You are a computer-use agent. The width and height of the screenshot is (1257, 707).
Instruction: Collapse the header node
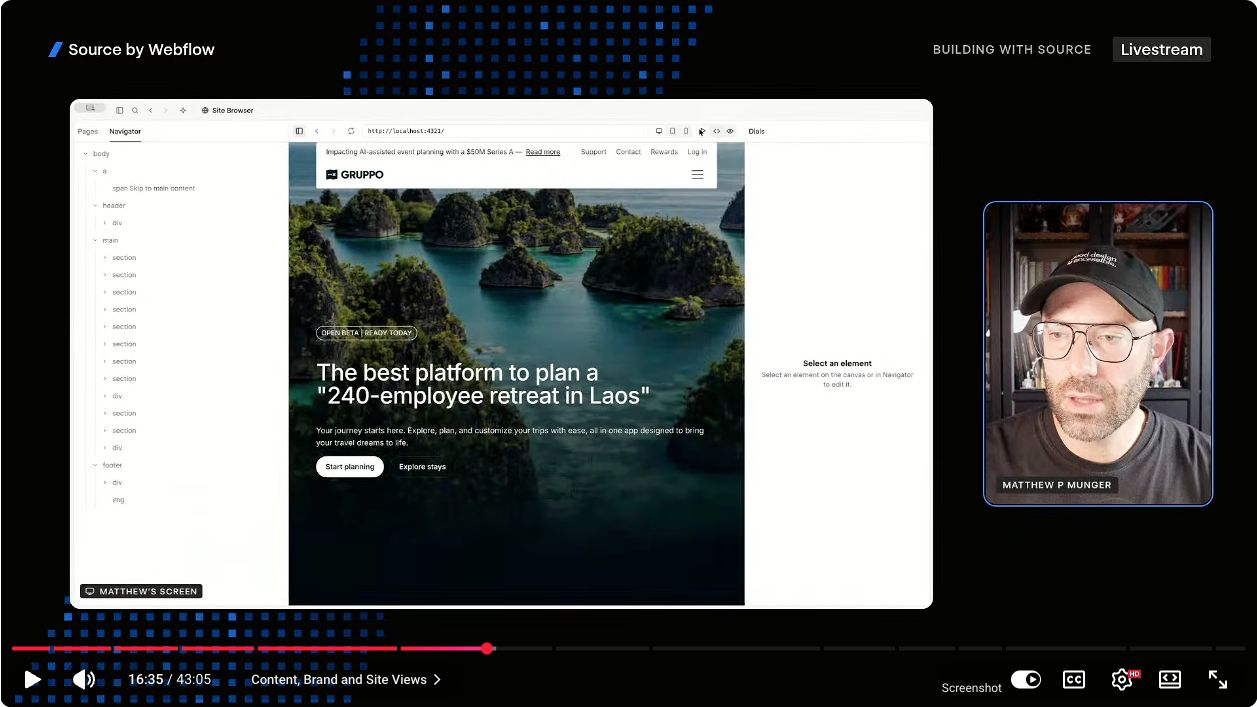tap(95, 205)
